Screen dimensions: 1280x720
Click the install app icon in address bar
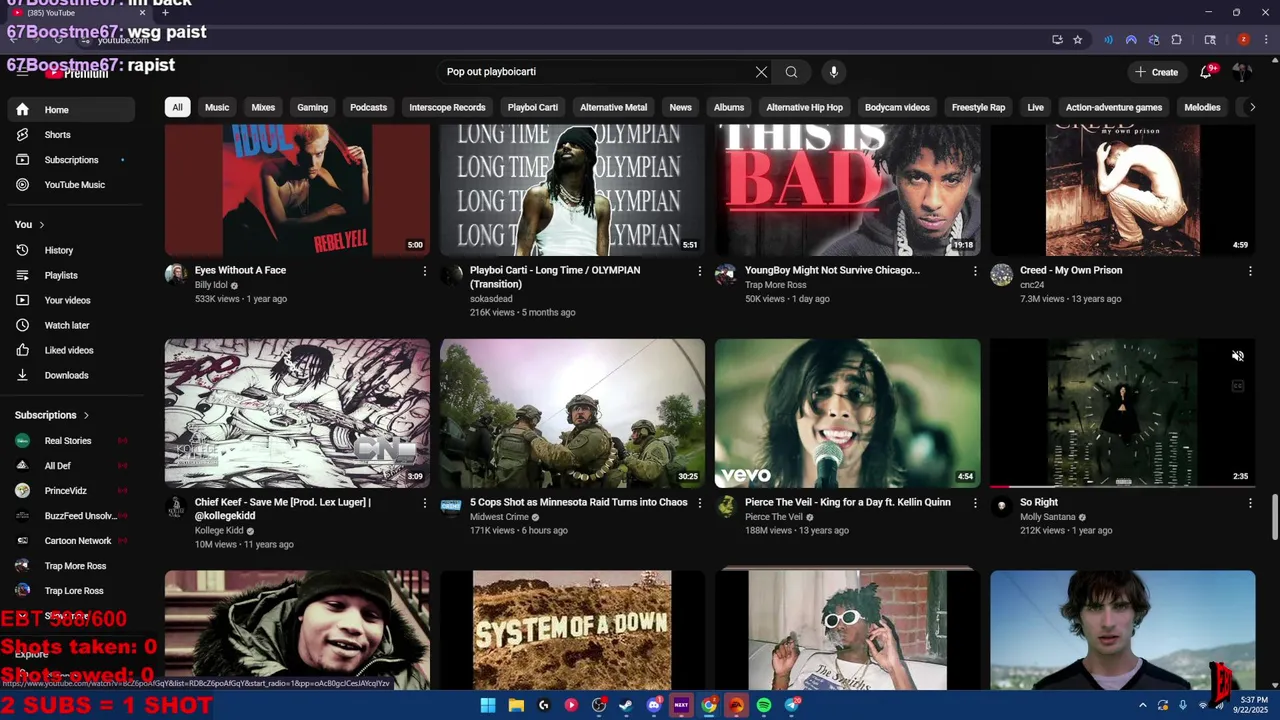click(x=1057, y=40)
